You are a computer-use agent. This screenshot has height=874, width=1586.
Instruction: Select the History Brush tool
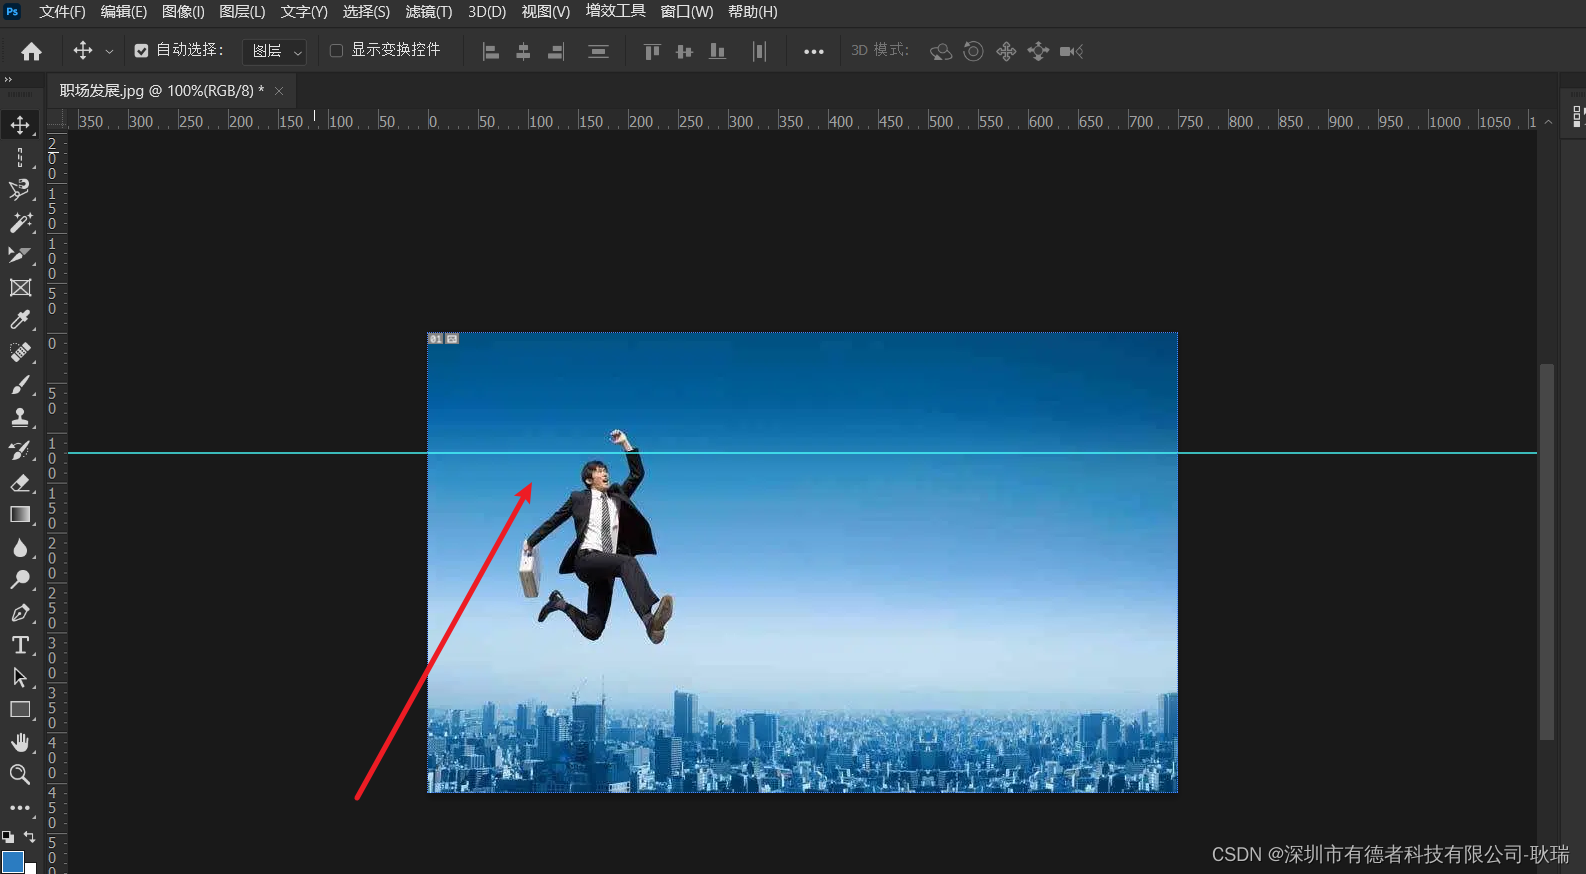[x=20, y=450]
